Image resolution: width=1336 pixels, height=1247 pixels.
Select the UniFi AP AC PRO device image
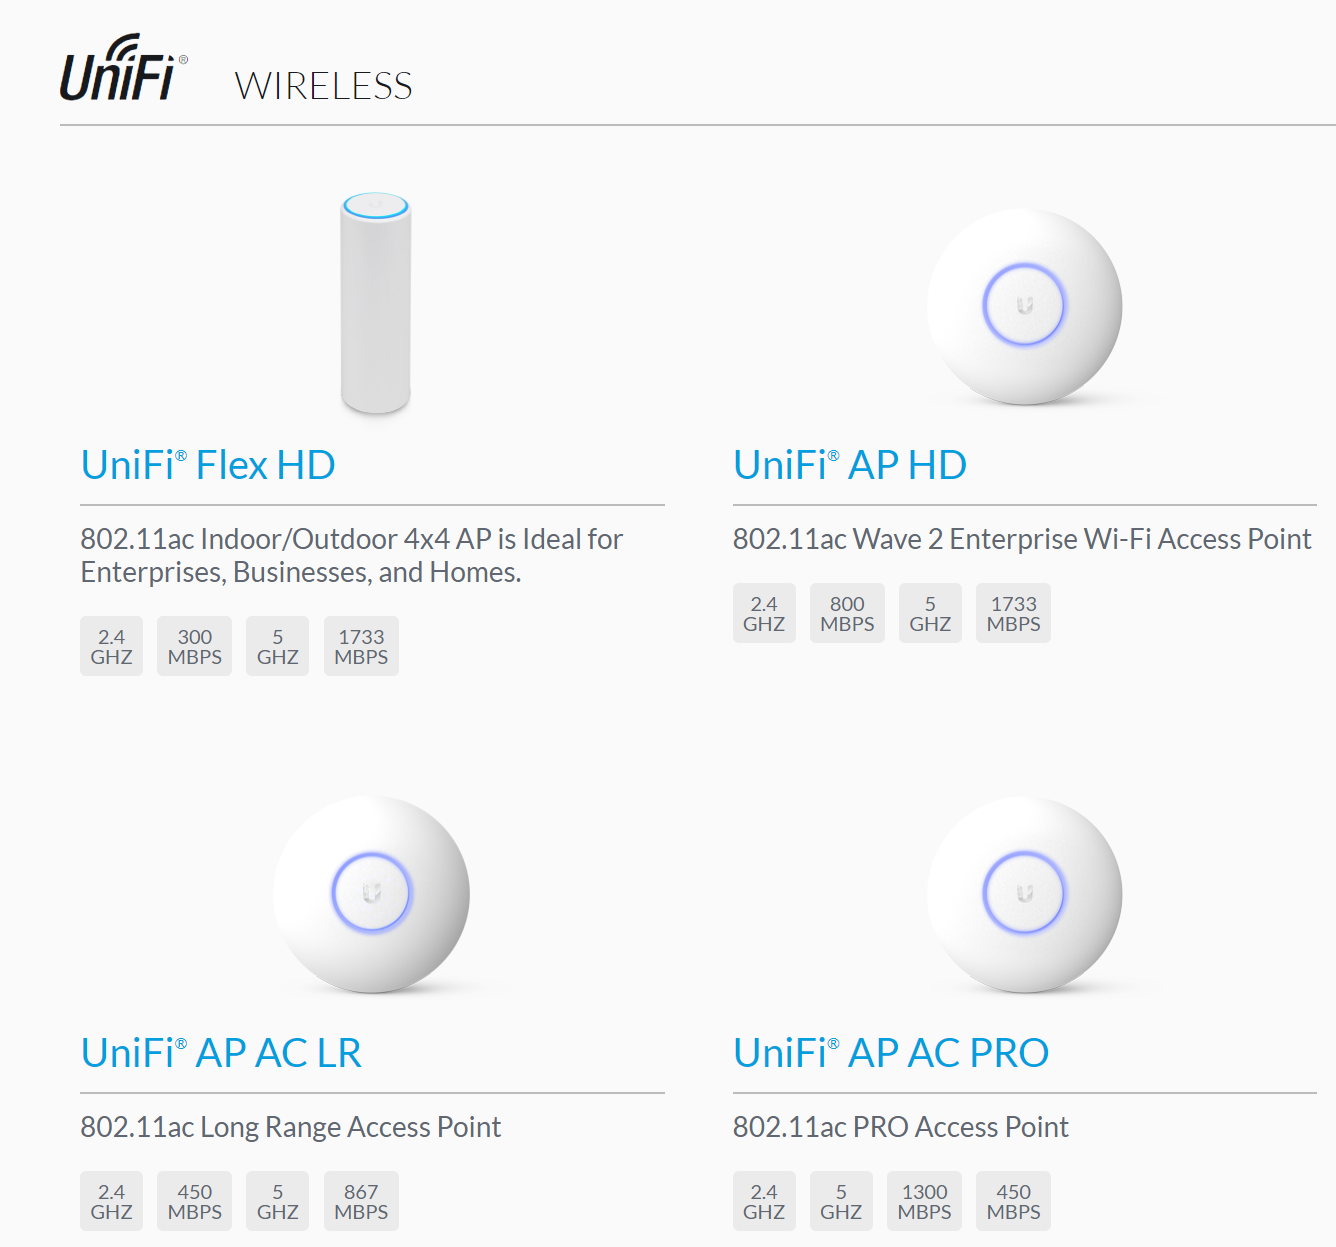[x=1024, y=894]
